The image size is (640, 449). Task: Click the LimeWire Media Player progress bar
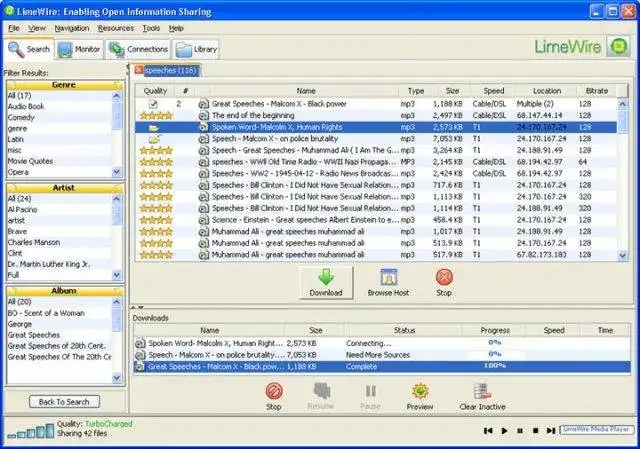(x=596, y=430)
